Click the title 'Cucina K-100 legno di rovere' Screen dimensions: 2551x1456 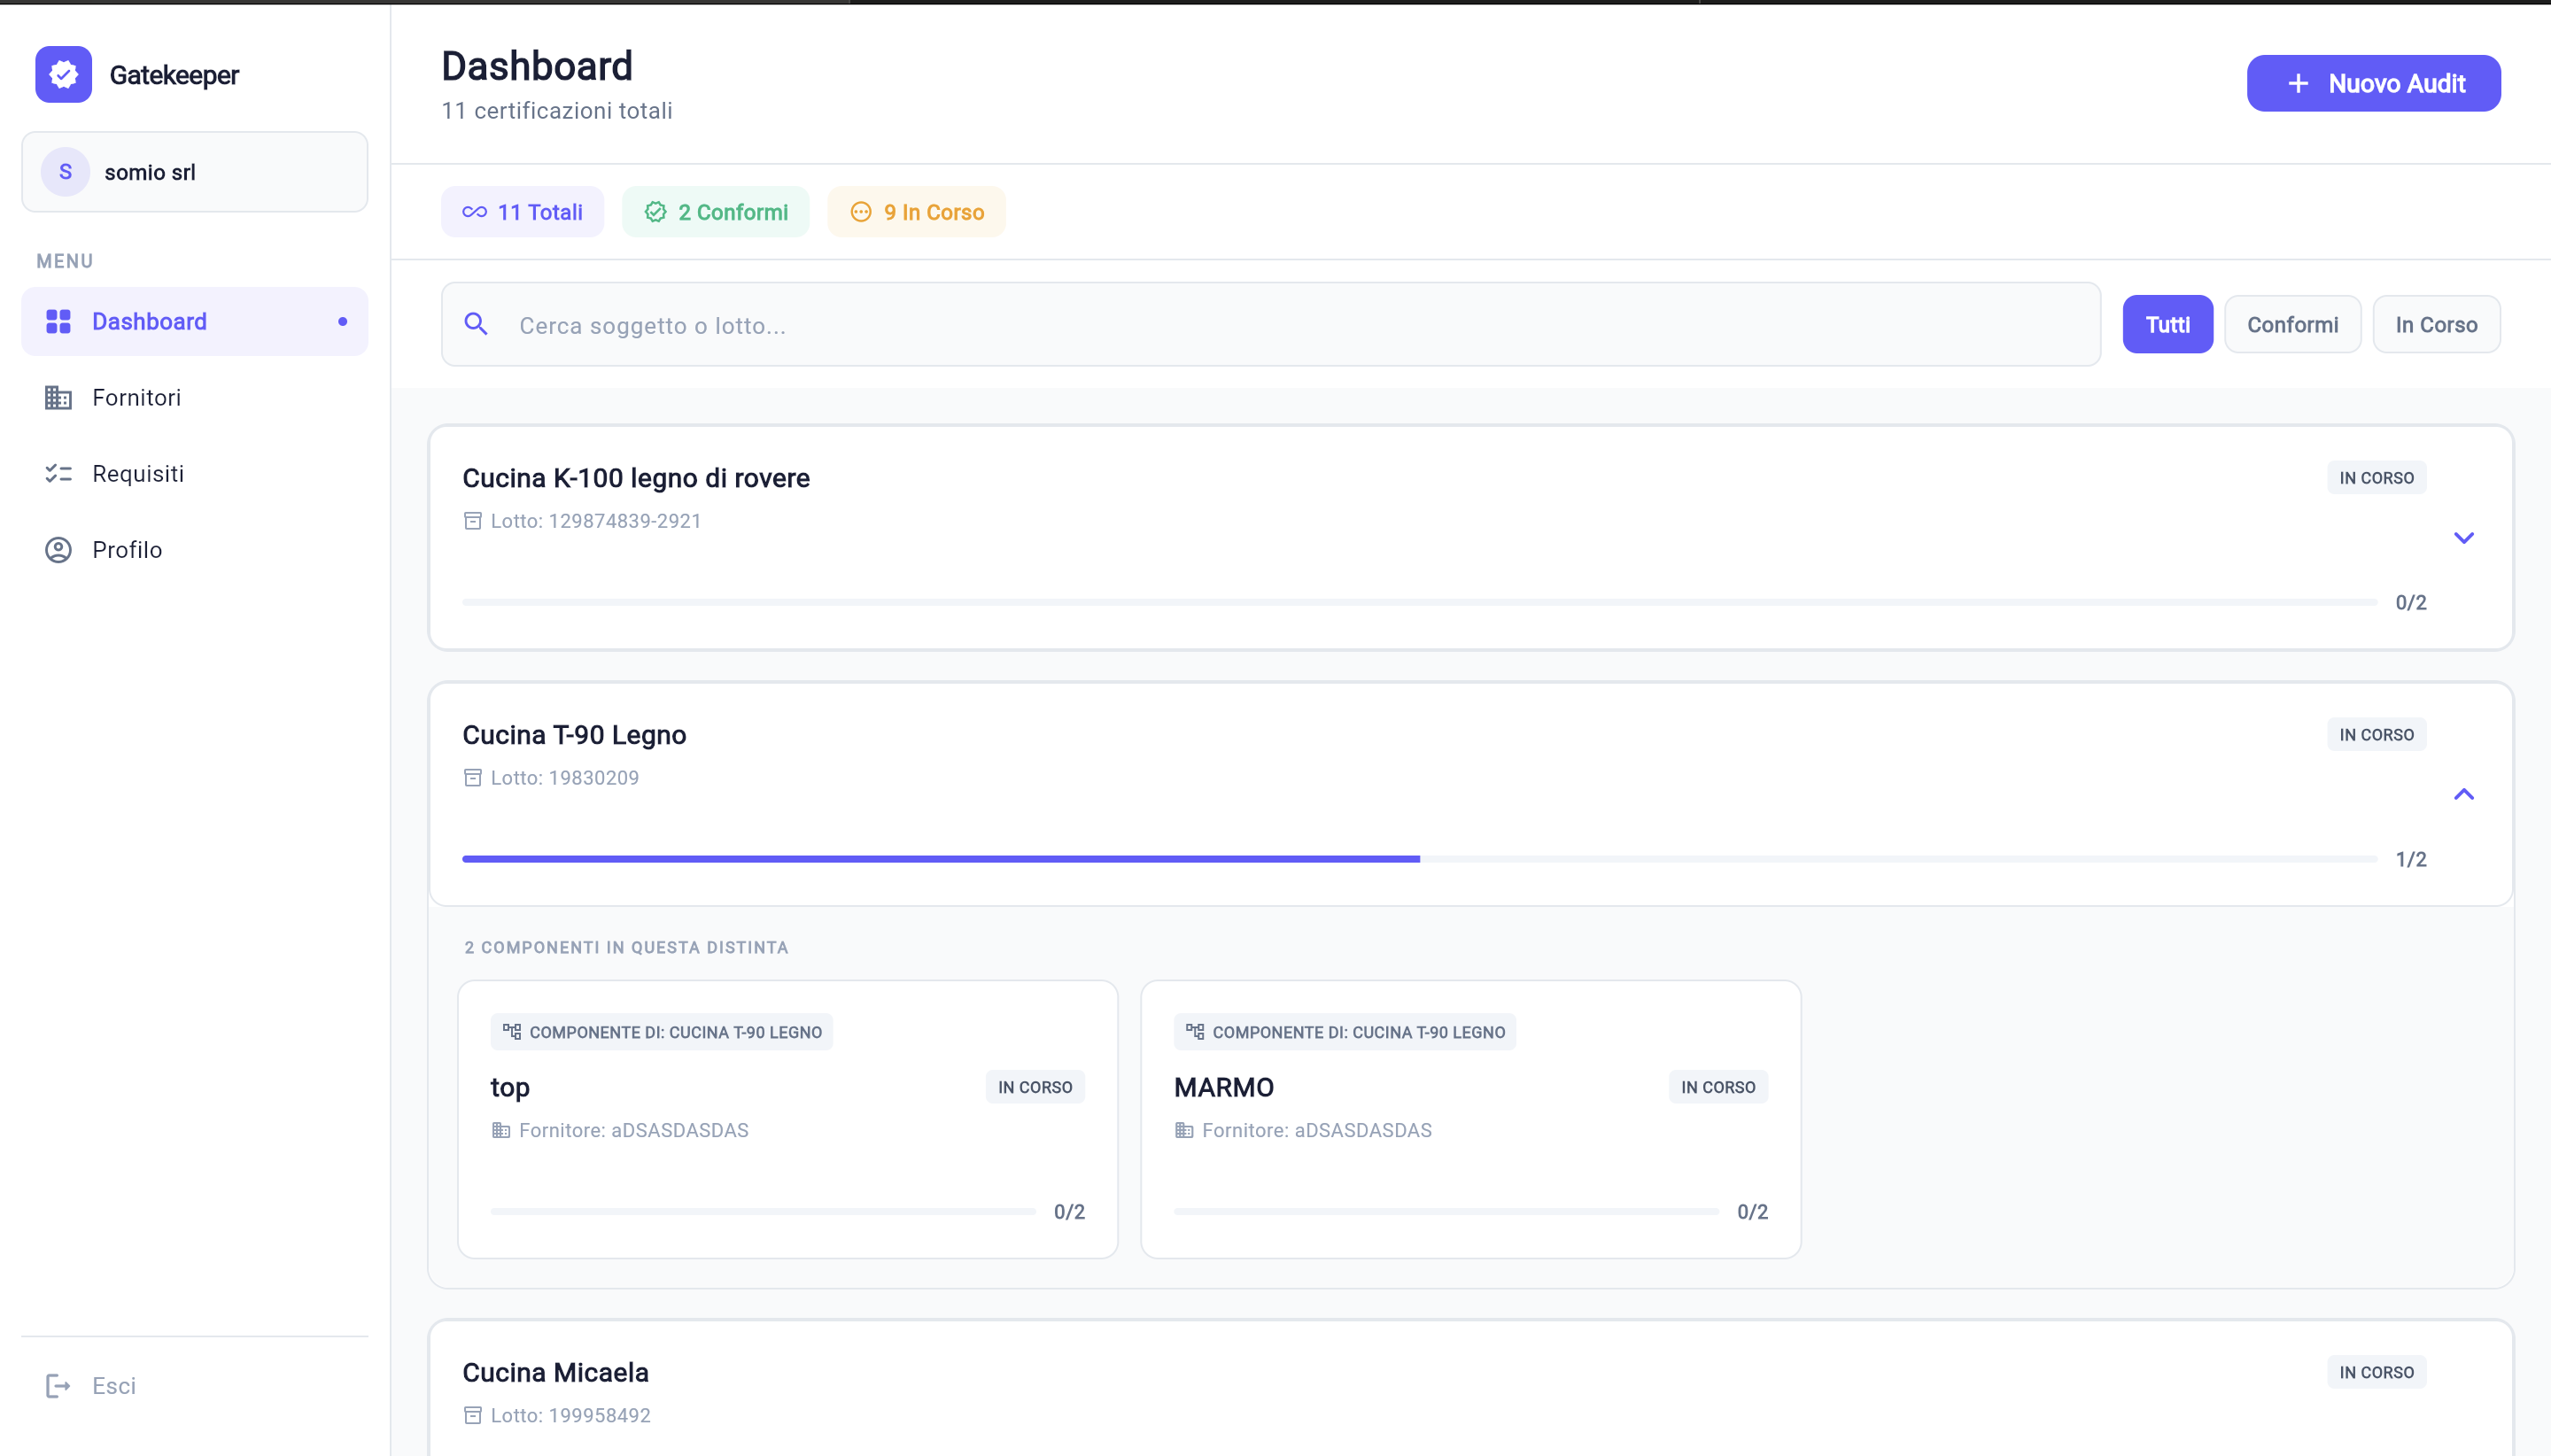coord(636,478)
